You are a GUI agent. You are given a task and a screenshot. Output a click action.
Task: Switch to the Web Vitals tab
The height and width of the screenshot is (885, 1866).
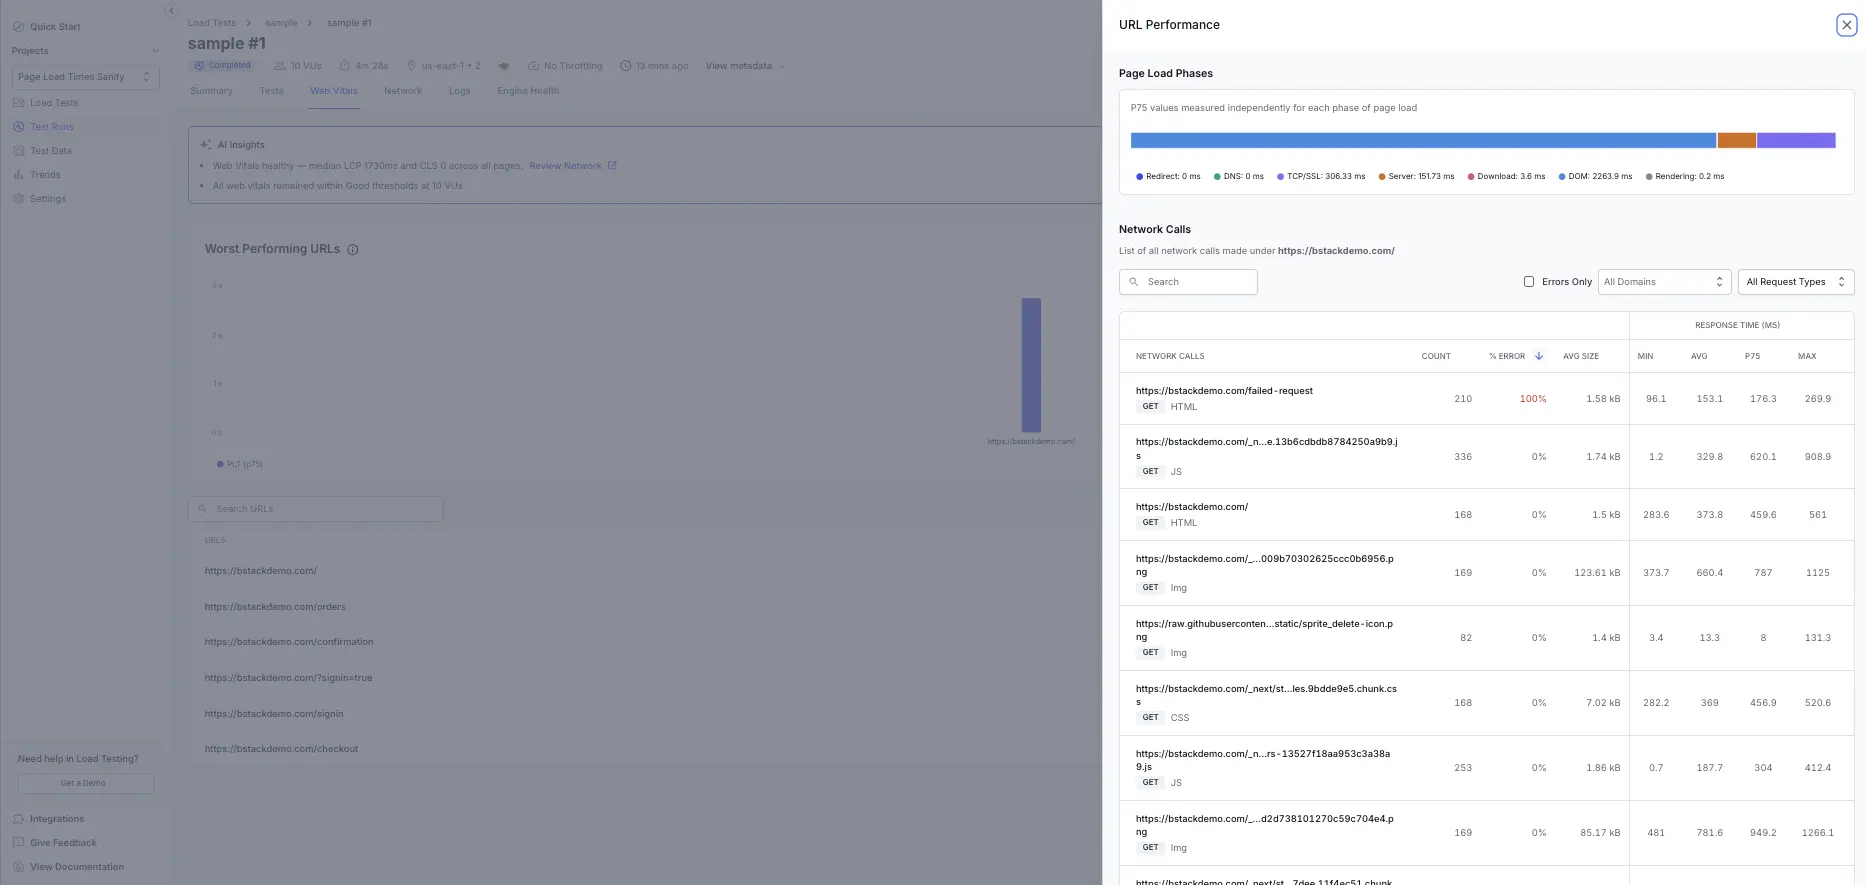[x=334, y=91]
